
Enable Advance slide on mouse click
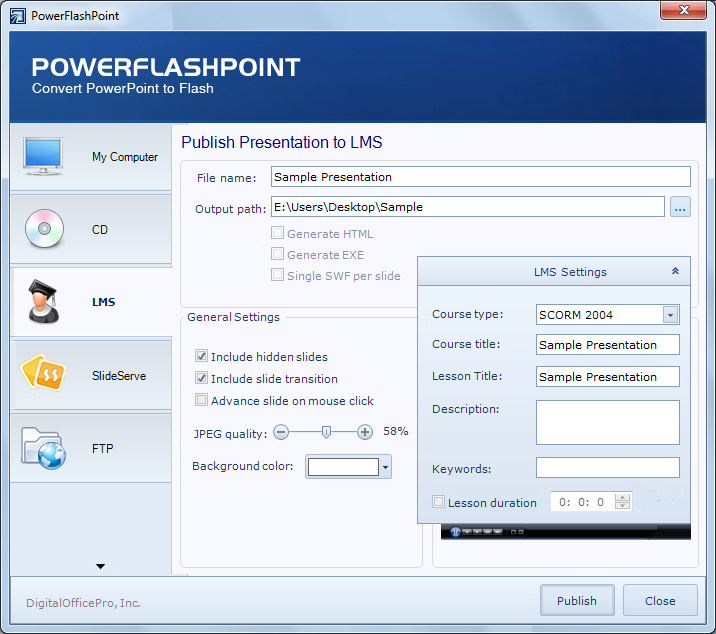(x=201, y=400)
